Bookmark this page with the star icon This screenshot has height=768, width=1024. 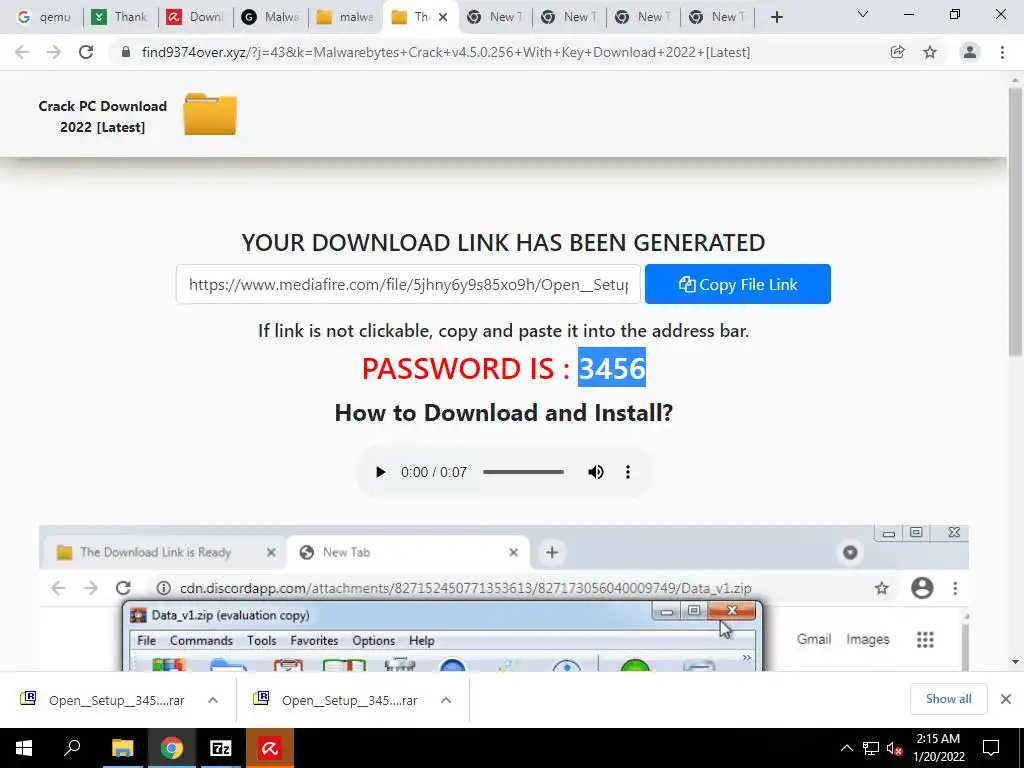pyautogui.click(x=930, y=52)
